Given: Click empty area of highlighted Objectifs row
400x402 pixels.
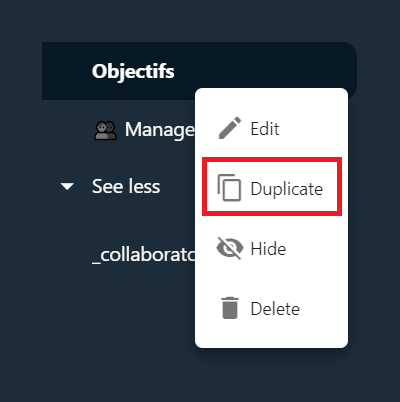Looking at the screenshot, I should (267, 65).
